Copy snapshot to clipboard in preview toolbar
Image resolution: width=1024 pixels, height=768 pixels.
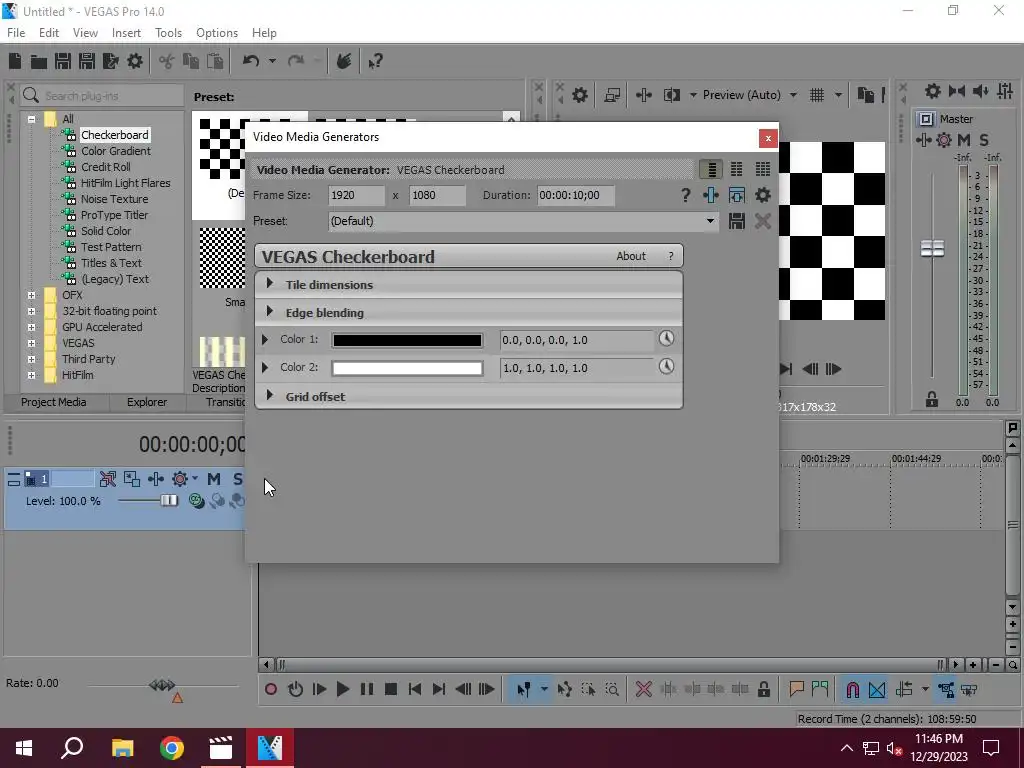[x=865, y=95]
